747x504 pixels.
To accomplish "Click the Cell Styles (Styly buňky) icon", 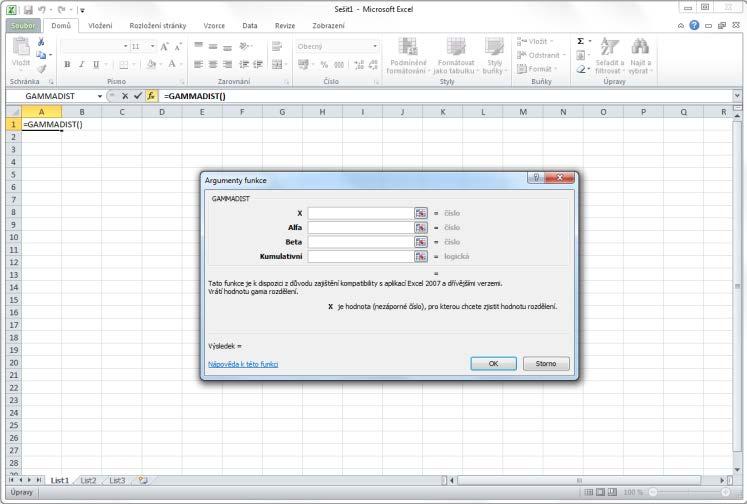I will tap(494, 47).
